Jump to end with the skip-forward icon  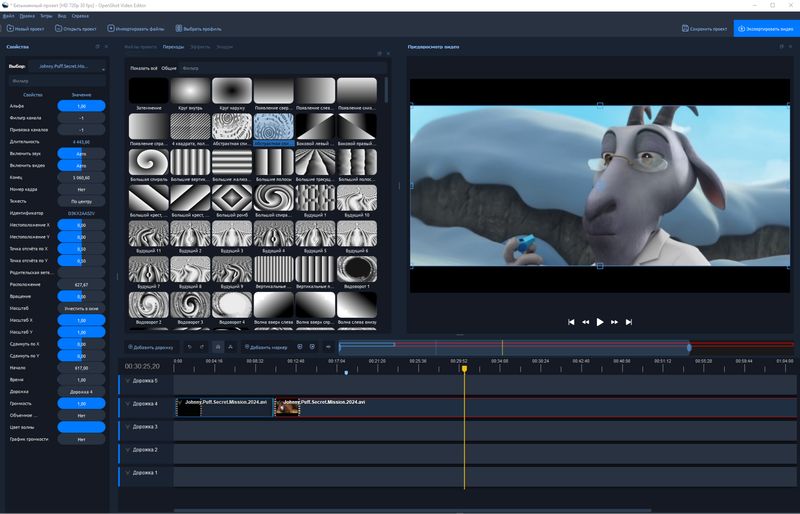tap(628, 322)
